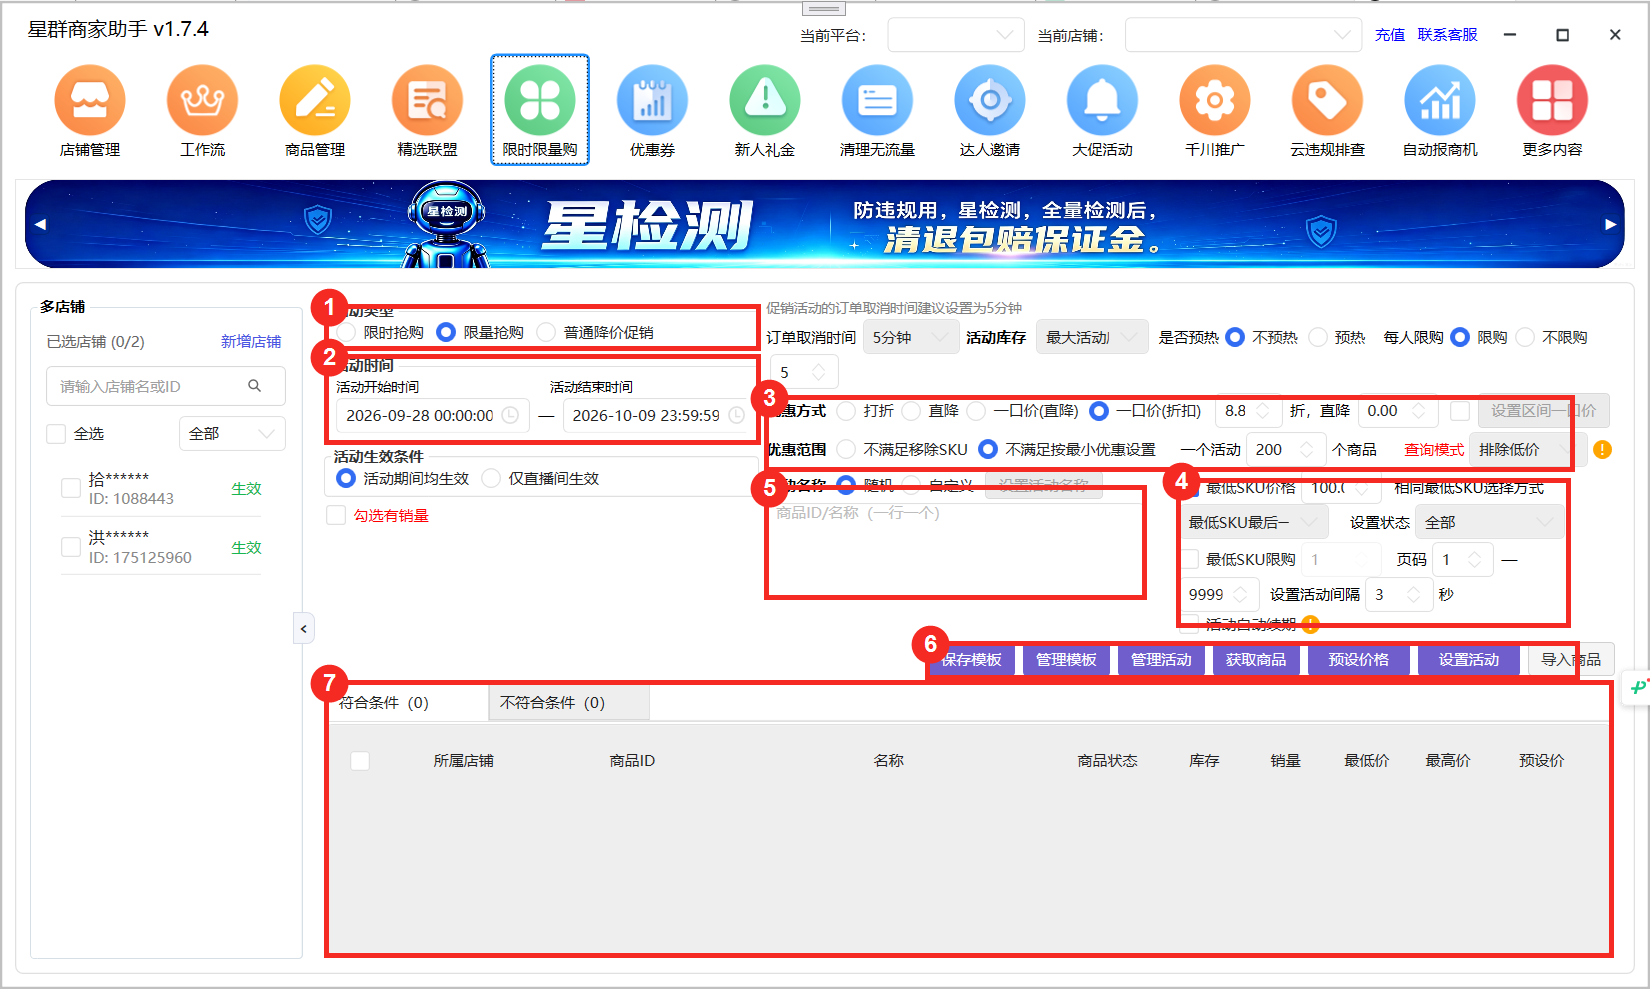Expand the 当前平台 dropdown

(956, 35)
